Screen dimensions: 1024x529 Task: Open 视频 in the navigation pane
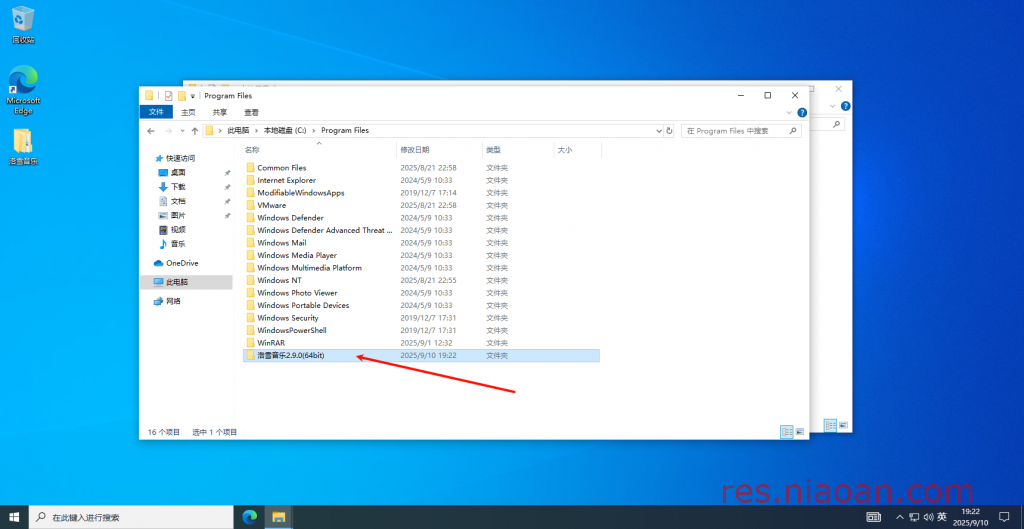tap(178, 230)
